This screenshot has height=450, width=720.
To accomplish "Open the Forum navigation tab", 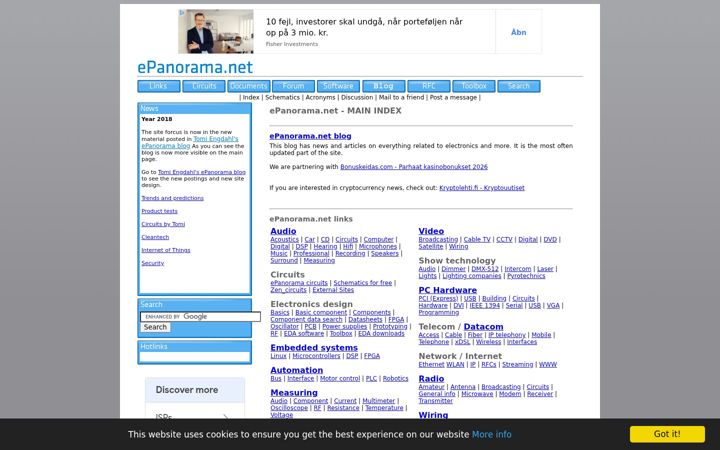I will 293,86.
